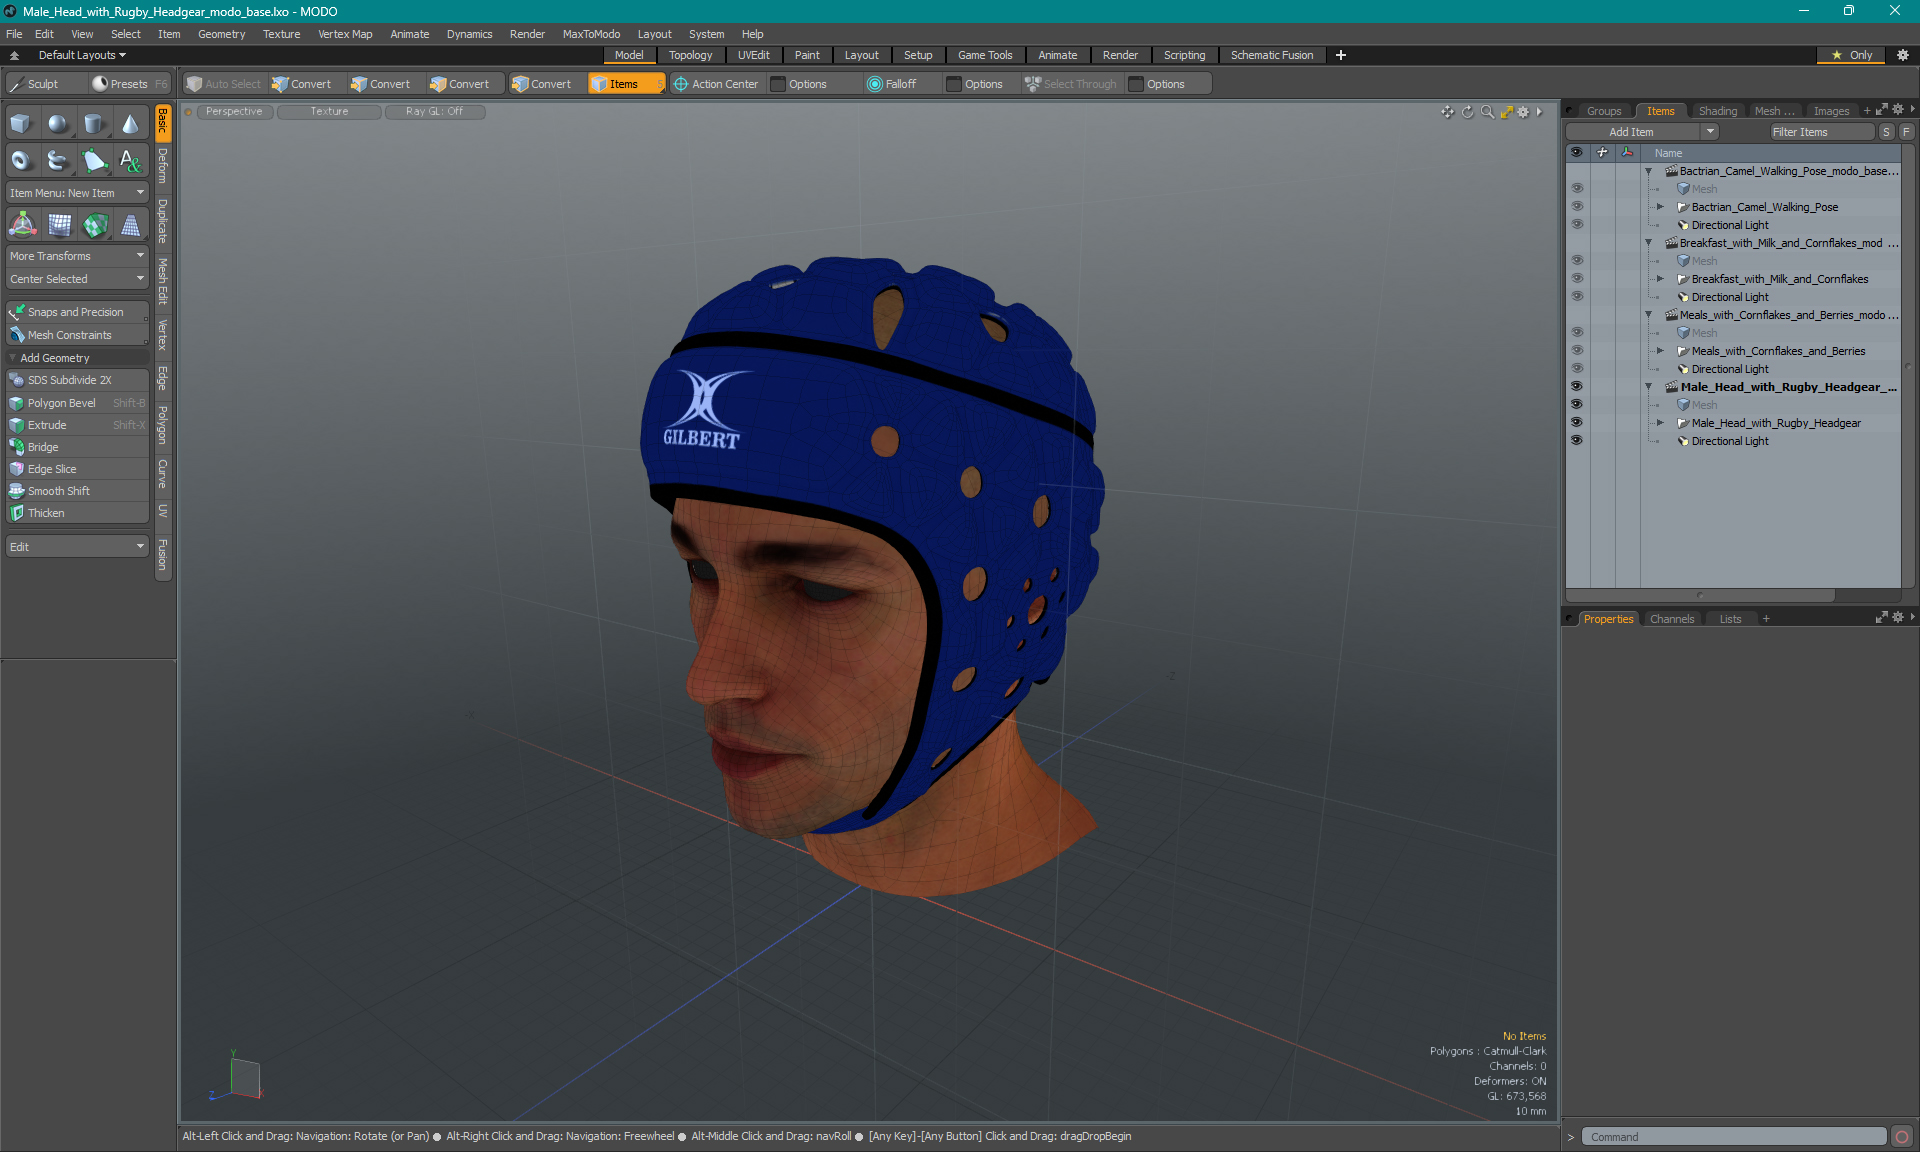
Task: Toggle visibility of Meals_with_Cornflakes_and_Berries item
Action: pos(1577,351)
